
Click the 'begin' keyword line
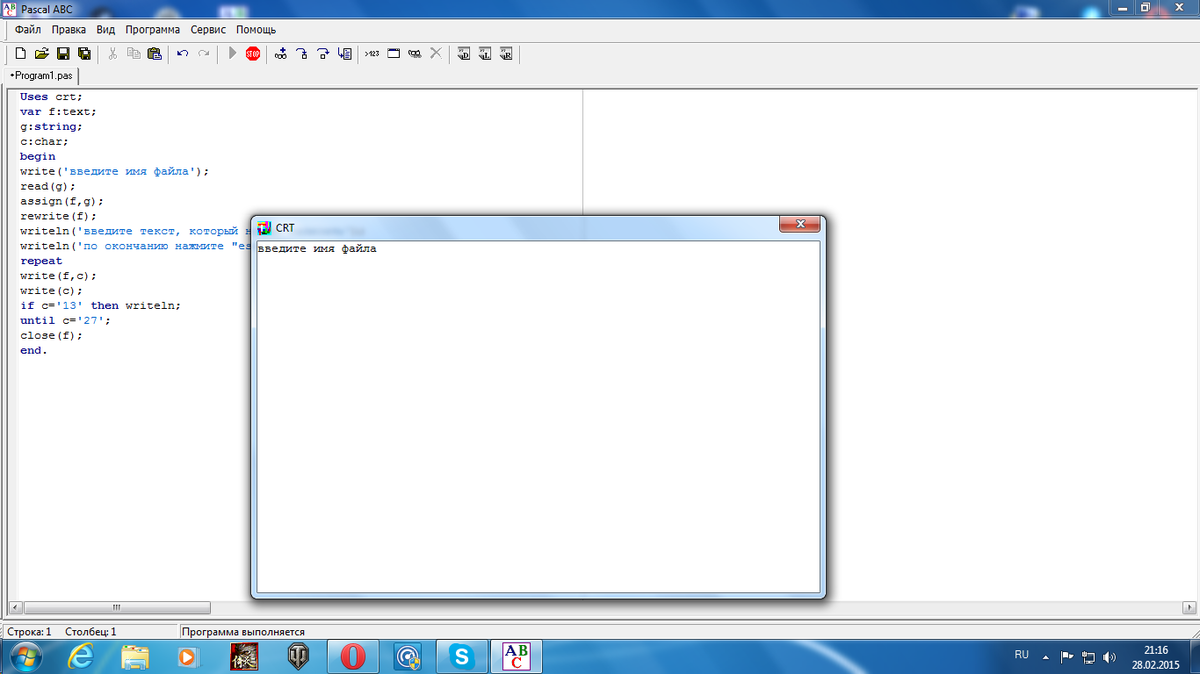click(38, 157)
